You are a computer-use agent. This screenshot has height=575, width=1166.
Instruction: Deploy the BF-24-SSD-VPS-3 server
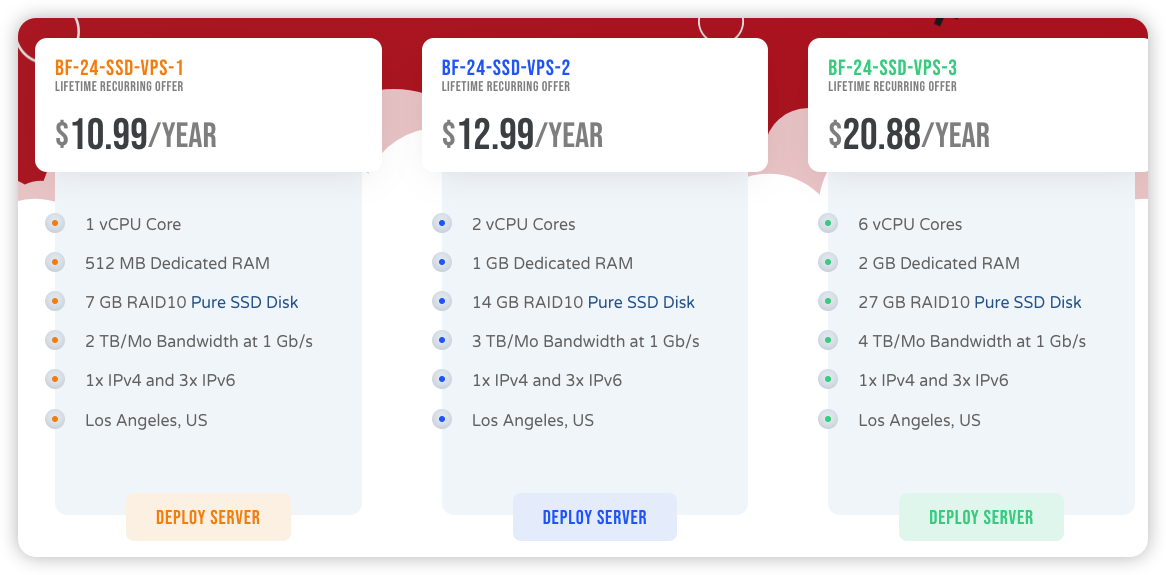981,517
